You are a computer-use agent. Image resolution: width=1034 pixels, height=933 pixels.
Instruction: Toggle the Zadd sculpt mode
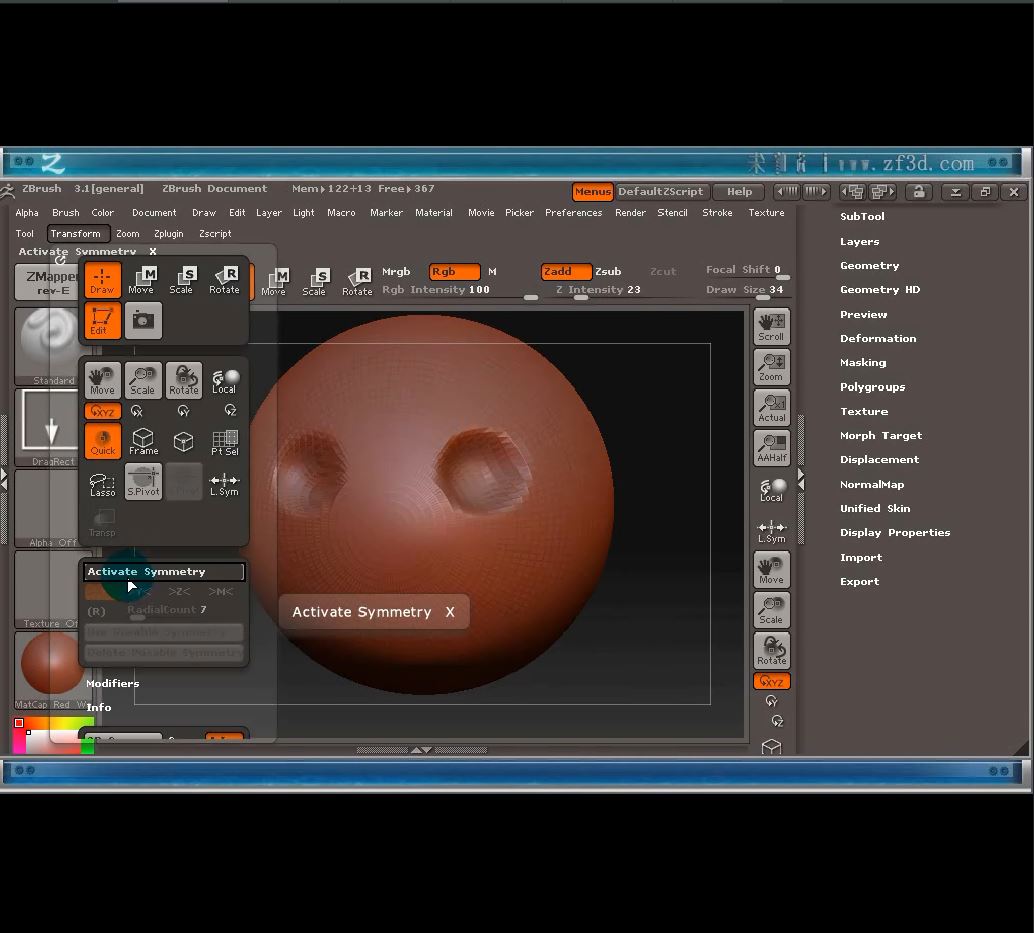(566, 272)
